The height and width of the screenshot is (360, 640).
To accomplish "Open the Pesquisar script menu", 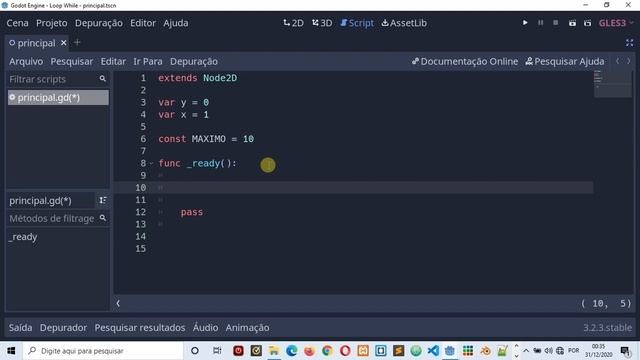I will 71,61.
